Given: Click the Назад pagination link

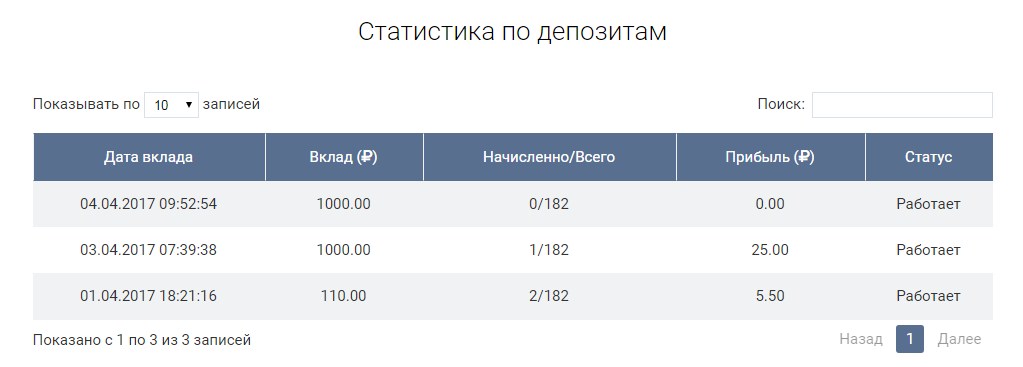Looking at the screenshot, I should (861, 339).
